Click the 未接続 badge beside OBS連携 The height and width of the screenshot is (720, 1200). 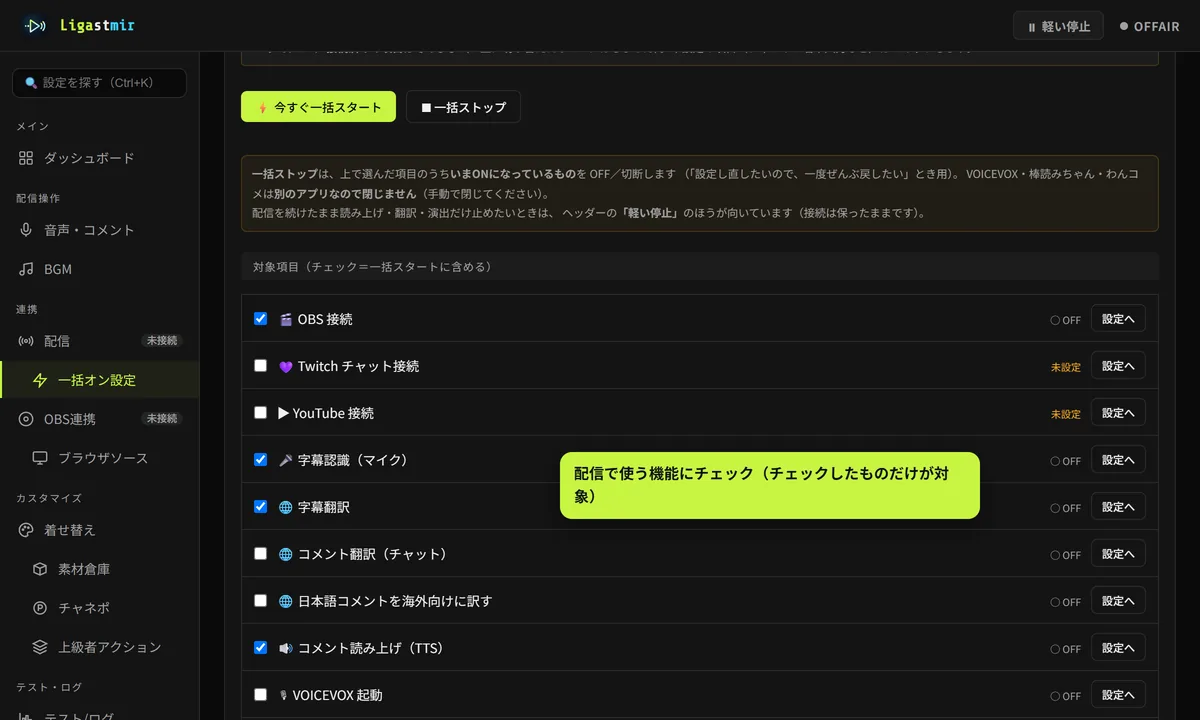coord(162,419)
